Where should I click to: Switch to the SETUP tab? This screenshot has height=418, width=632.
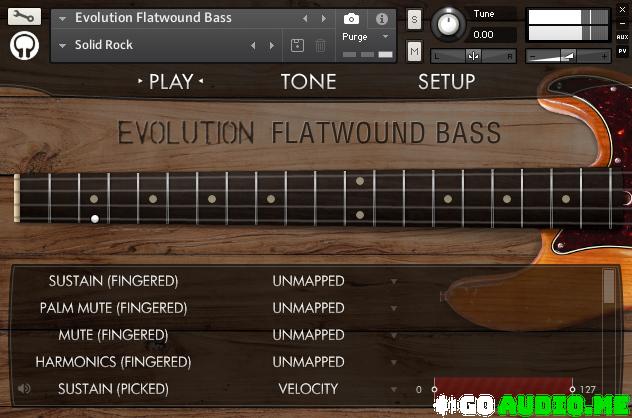tap(447, 82)
